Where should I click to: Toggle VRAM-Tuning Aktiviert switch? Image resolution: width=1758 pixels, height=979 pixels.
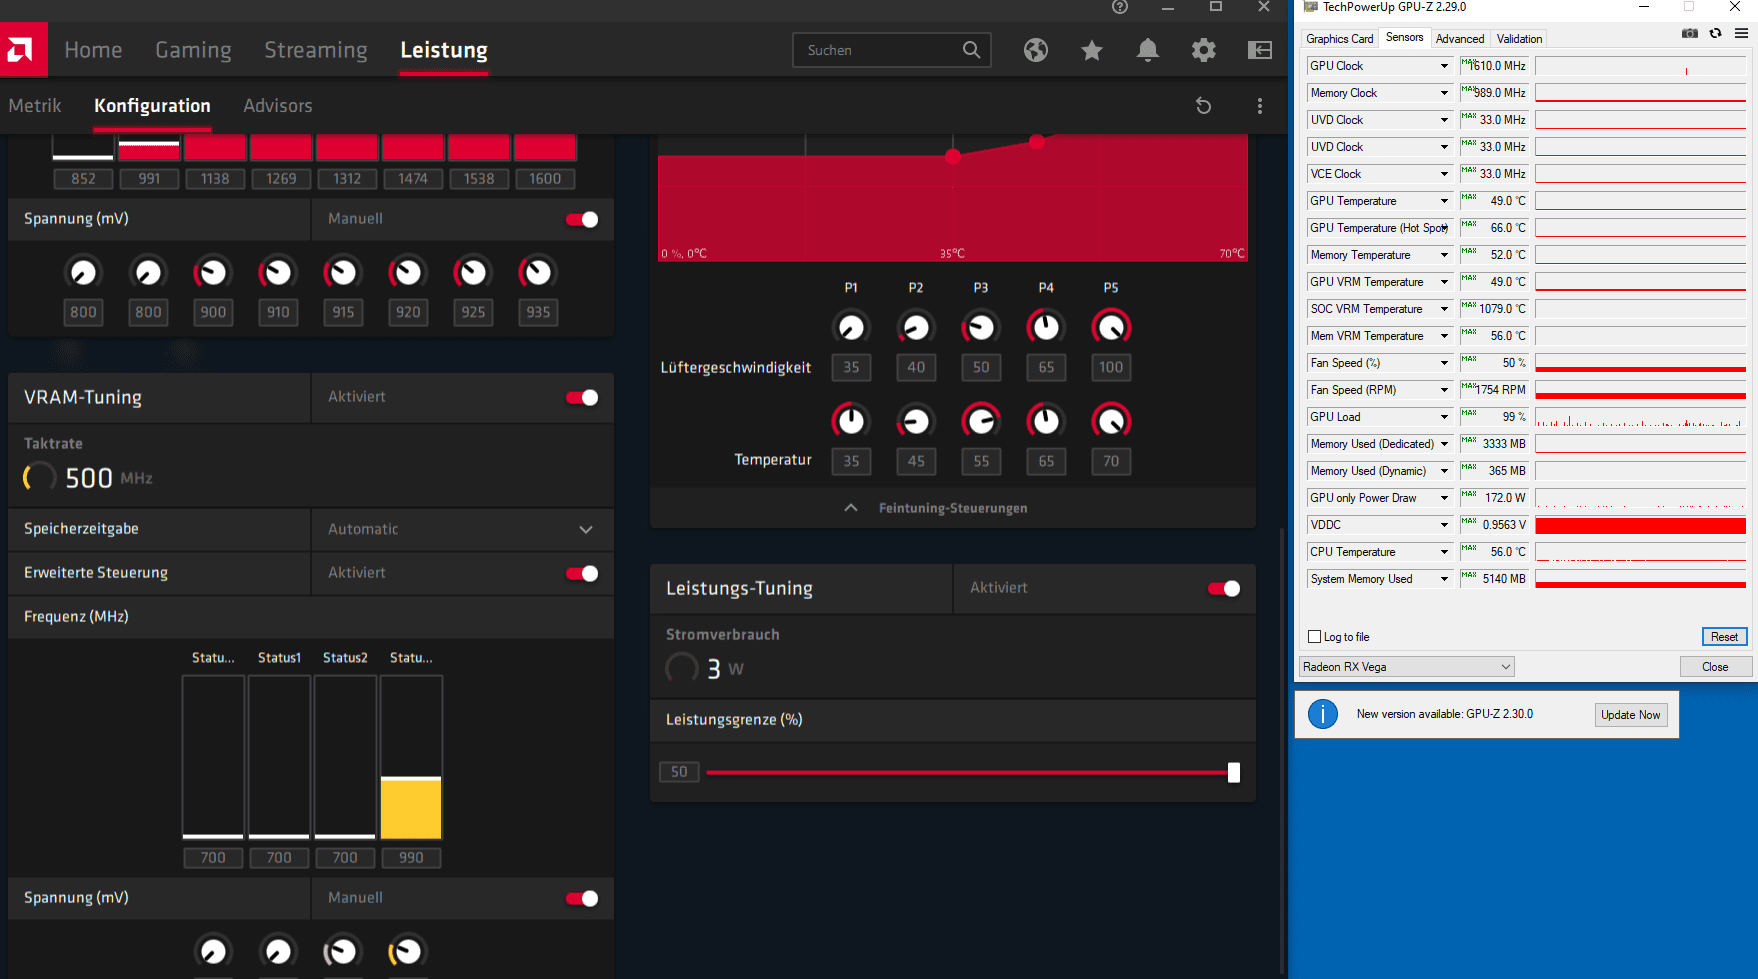click(x=582, y=397)
